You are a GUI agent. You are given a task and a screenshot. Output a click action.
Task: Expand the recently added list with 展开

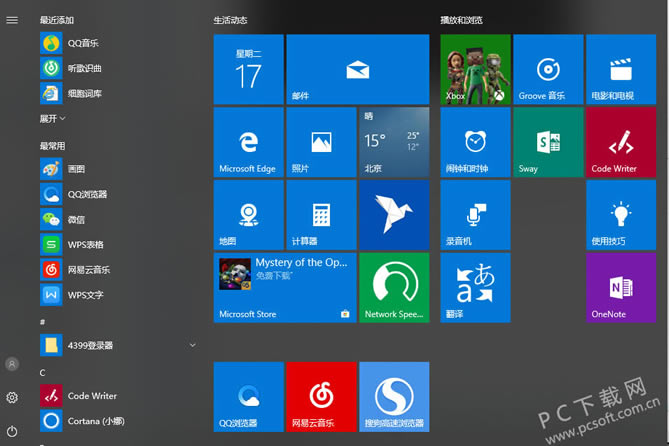click(52, 119)
